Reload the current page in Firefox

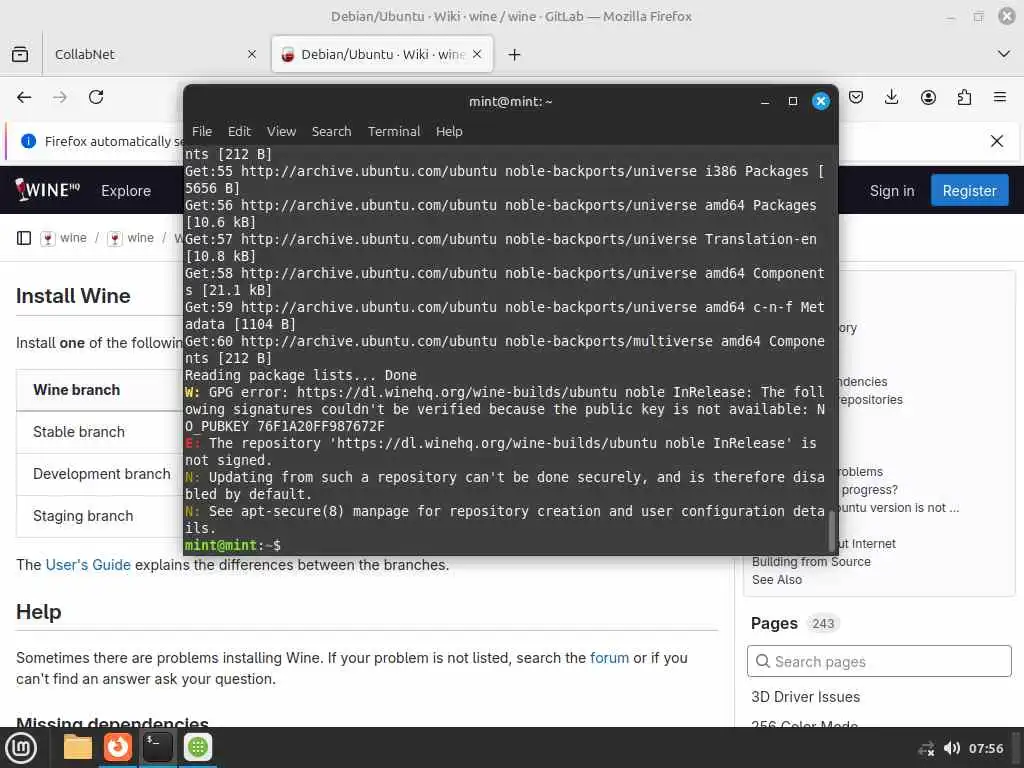tap(96, 97)
